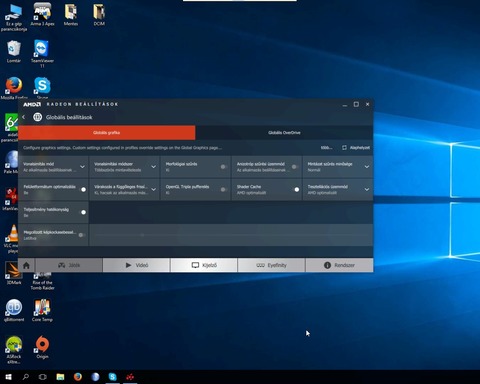Image resolution: width=480 pixels, height=384 pixels.
Task: Open Pale Moon from the taskbar
Action: click(95, 377)
